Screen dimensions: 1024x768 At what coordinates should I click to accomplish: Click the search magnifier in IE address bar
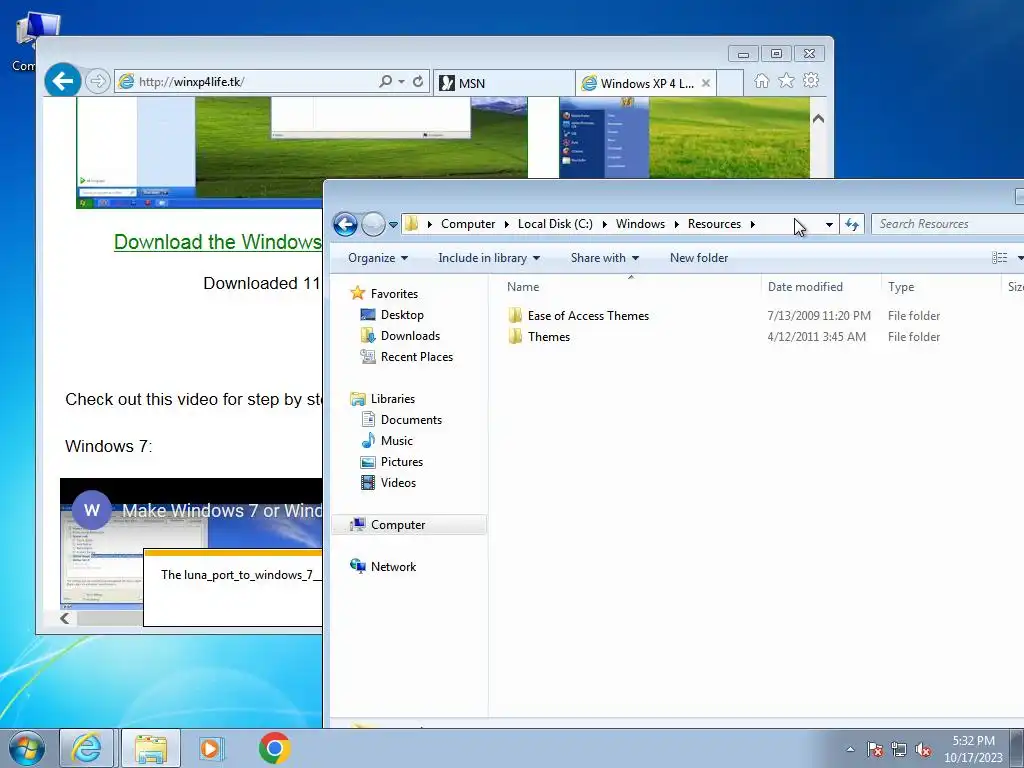(386, 82)
